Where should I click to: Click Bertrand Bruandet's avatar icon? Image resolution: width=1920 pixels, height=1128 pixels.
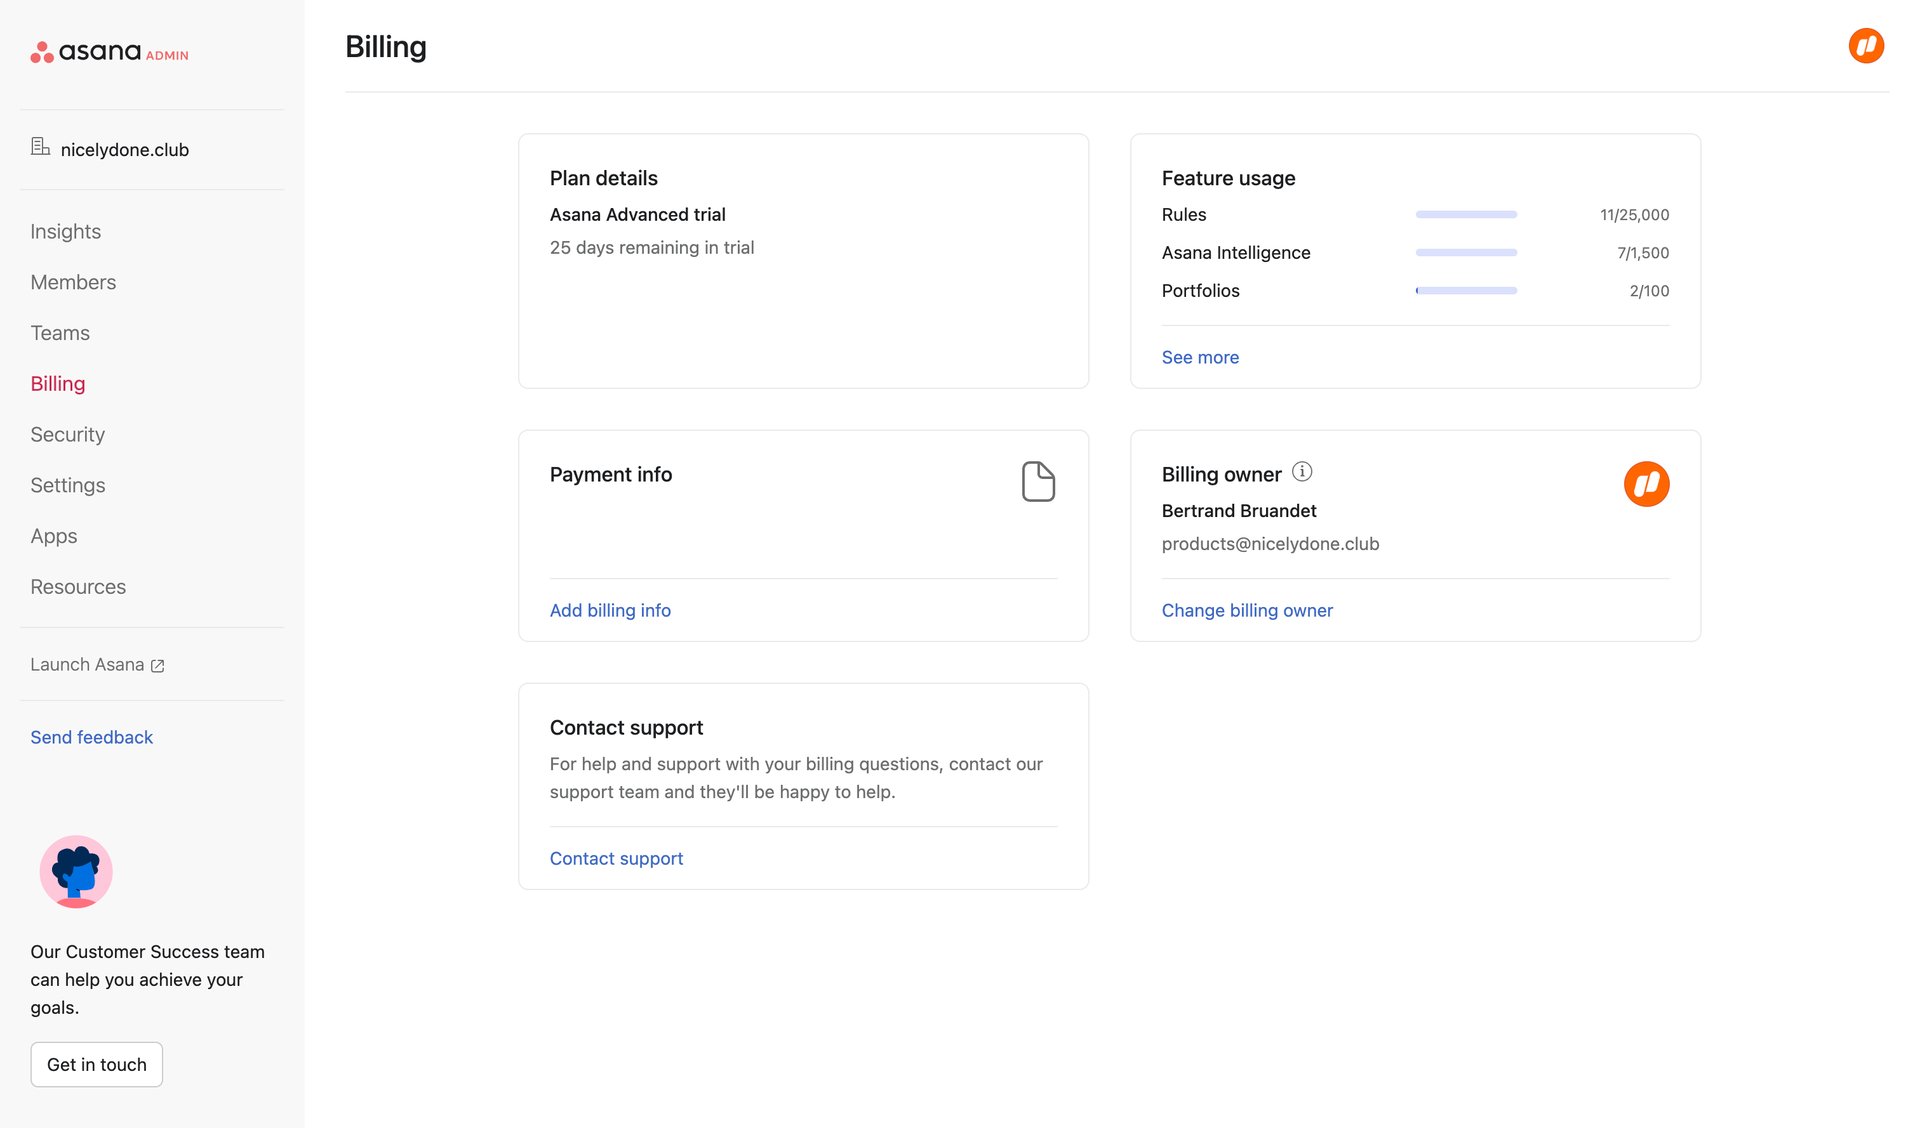point(1646,484)
